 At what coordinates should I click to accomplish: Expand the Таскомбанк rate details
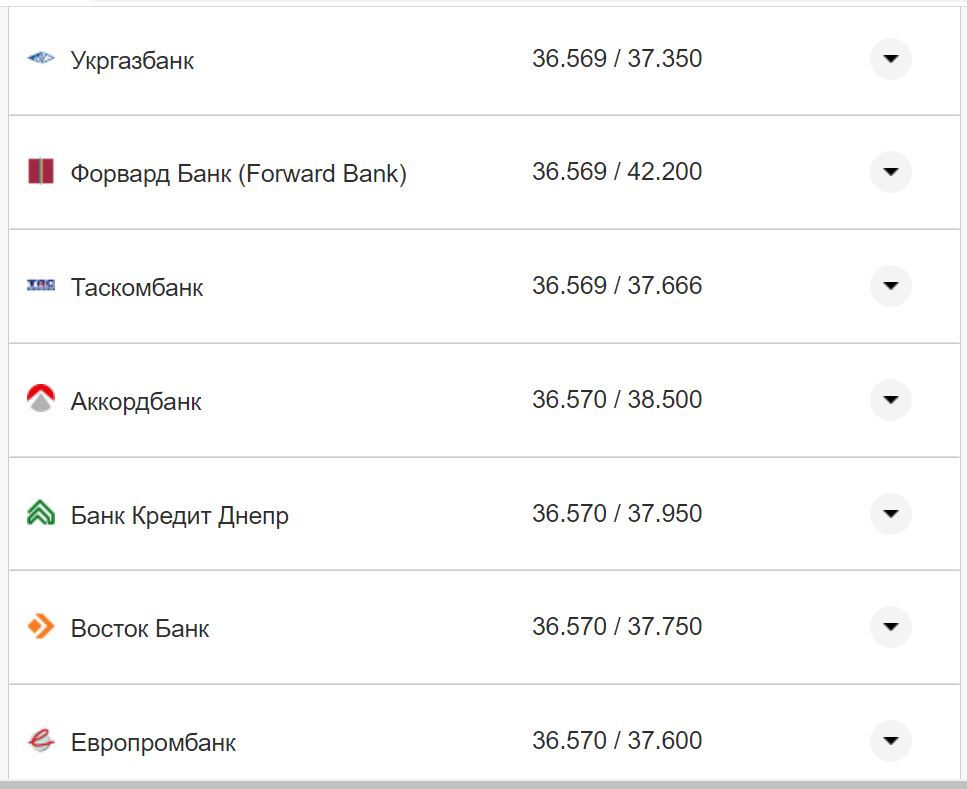(889, 286)
